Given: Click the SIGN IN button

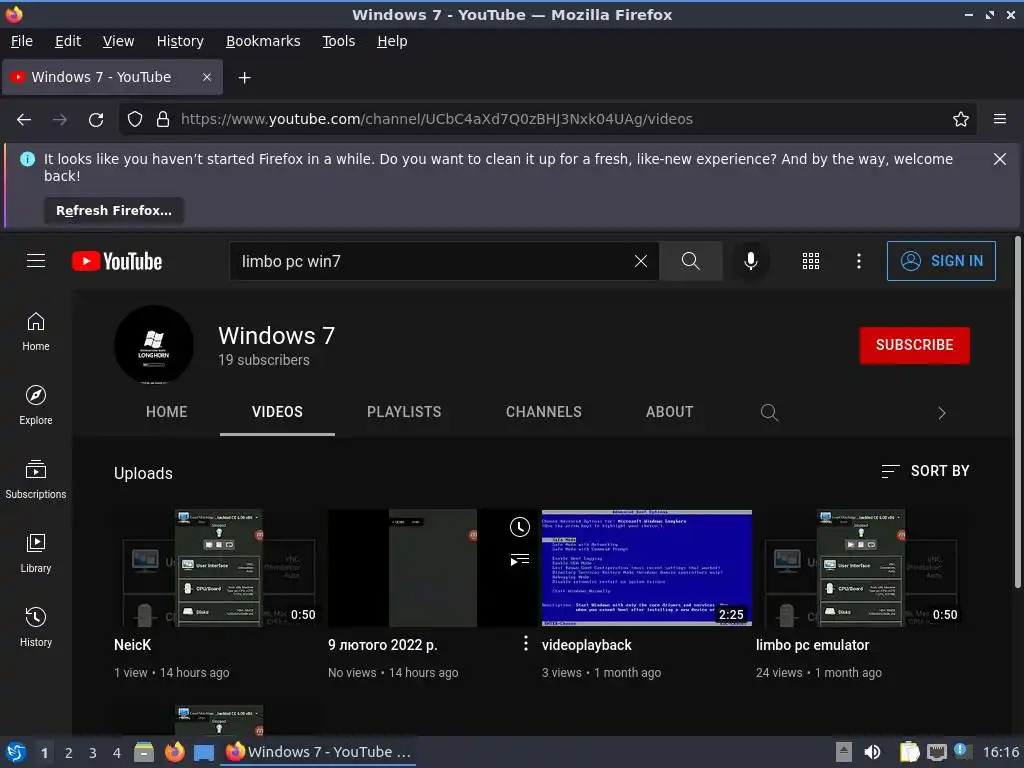Looking at the screenshot, I should pos(941,261).
